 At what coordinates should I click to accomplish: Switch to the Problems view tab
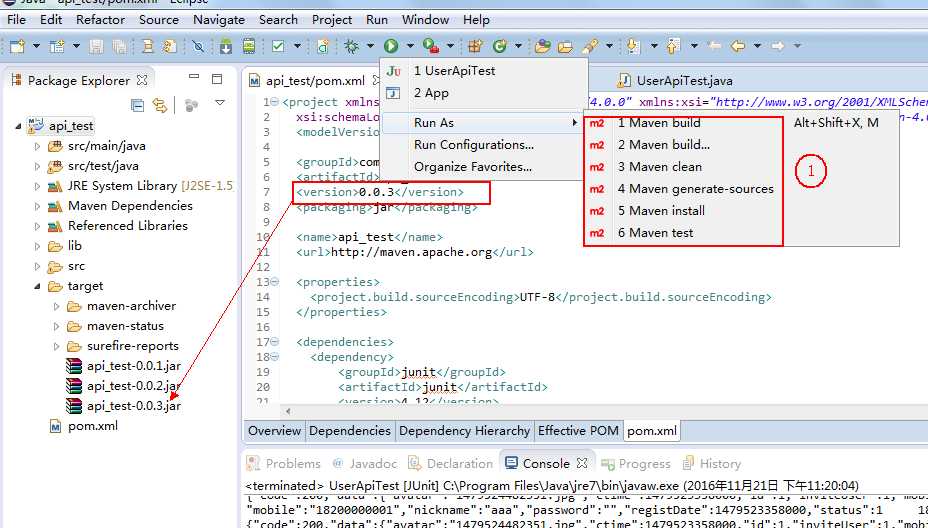click(283, 463)
